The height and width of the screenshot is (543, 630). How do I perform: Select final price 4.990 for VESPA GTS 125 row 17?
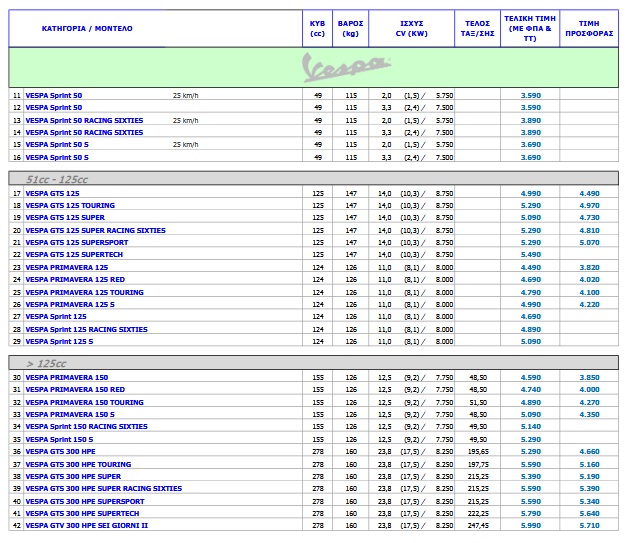coord(531,194)
